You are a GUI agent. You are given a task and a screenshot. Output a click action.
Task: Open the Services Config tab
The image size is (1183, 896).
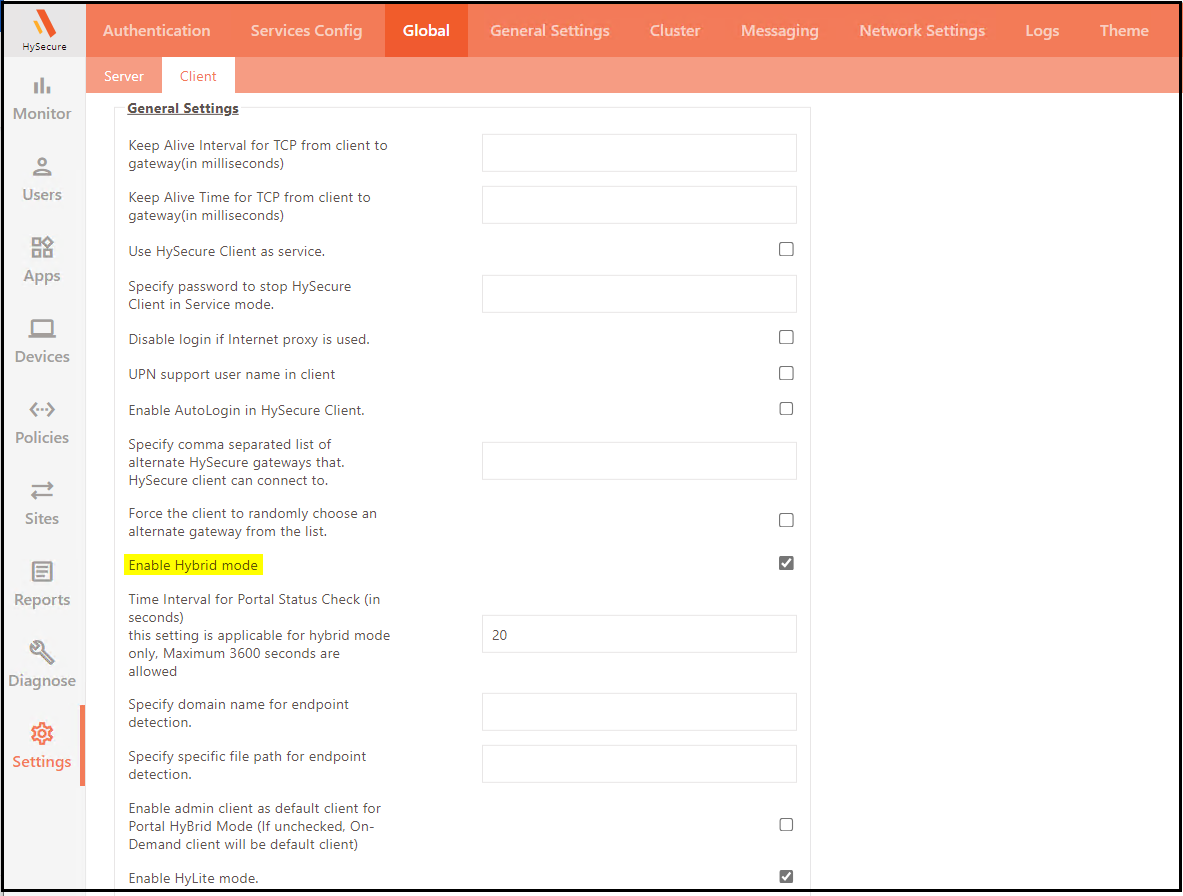pos(306,31)
